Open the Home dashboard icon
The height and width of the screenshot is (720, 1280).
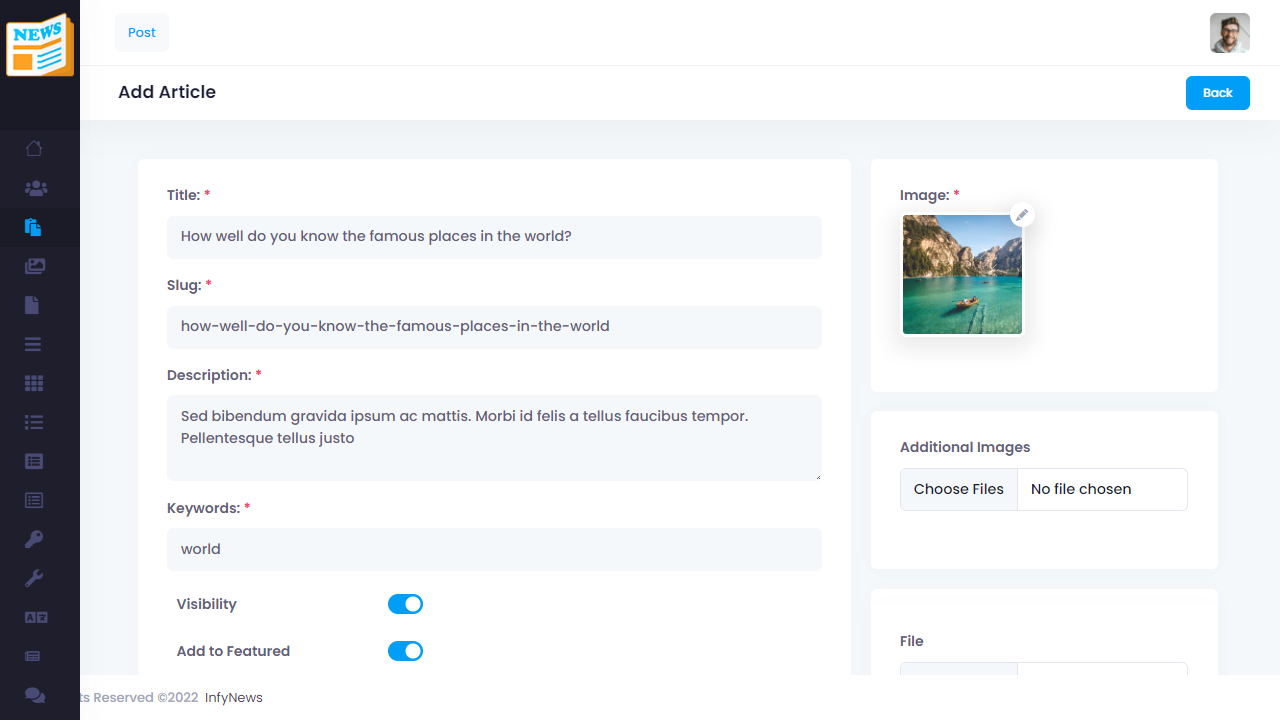pyautogui.click(x=33, y=148)
